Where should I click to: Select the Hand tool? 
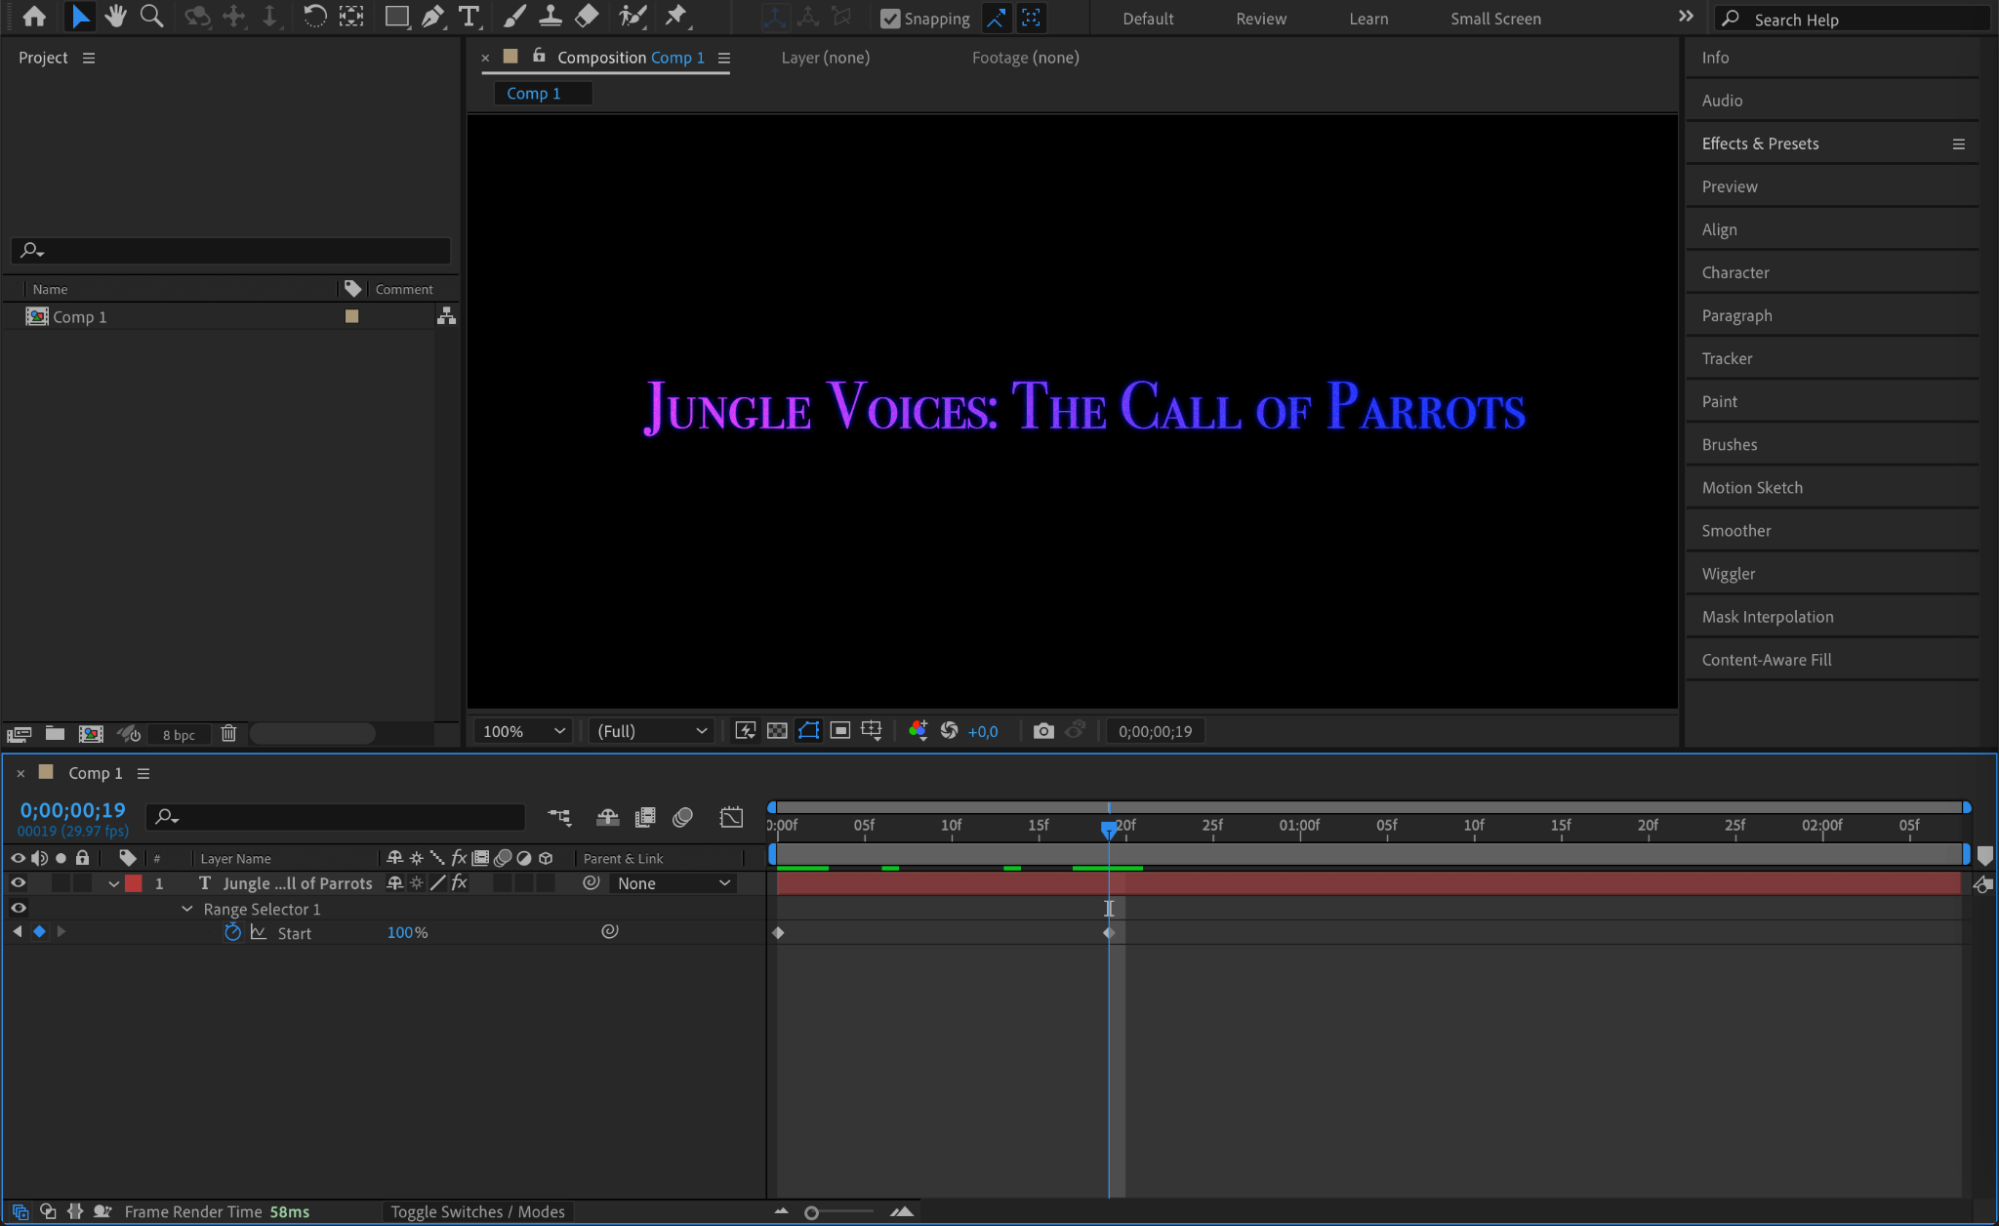tap(116, 16)
